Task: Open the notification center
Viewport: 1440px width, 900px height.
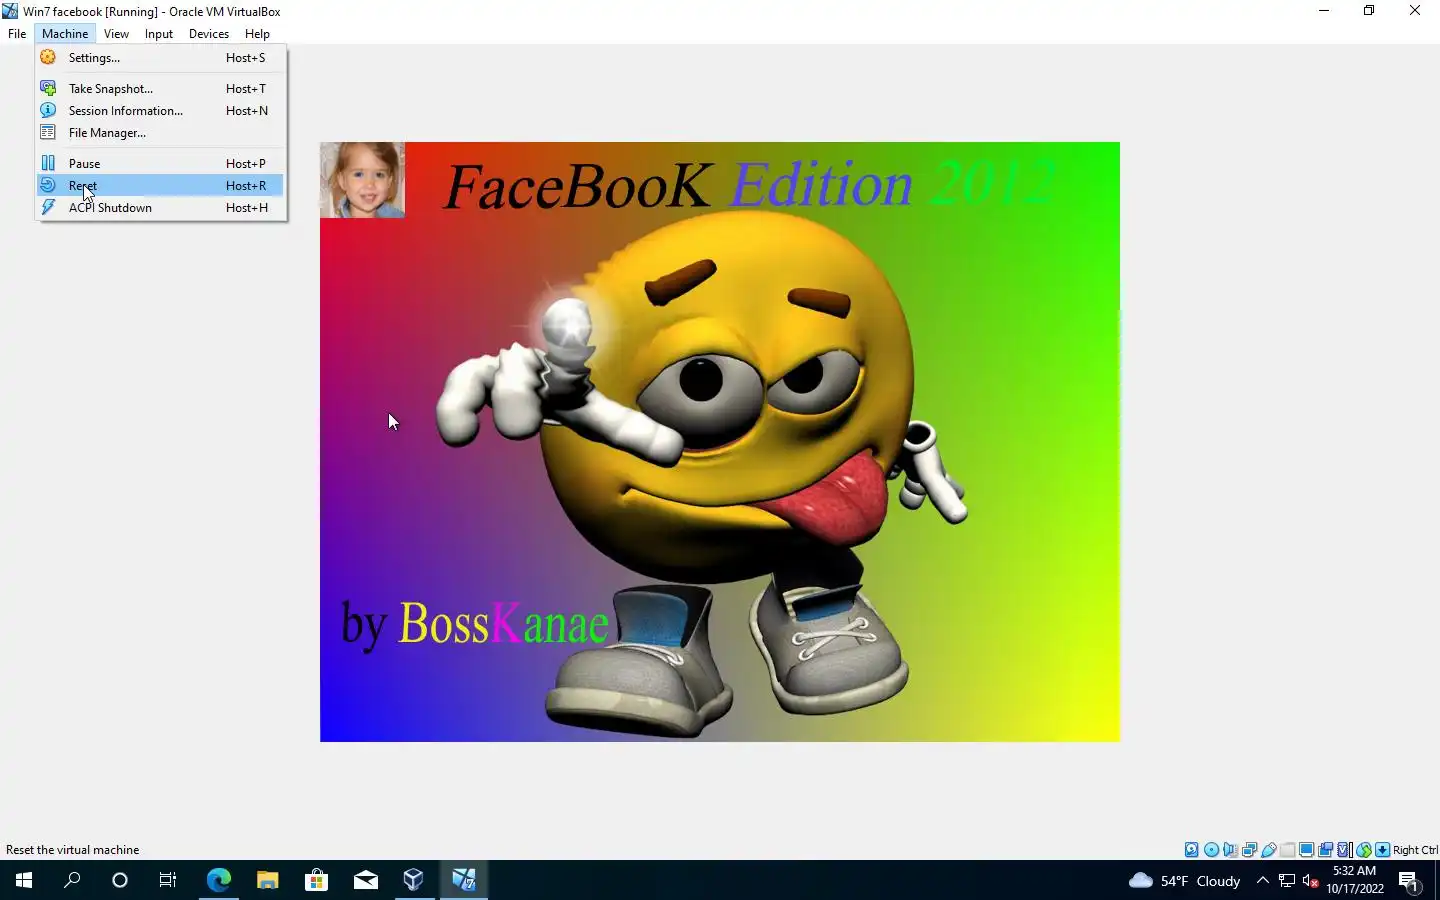Action: (1409, 880)
